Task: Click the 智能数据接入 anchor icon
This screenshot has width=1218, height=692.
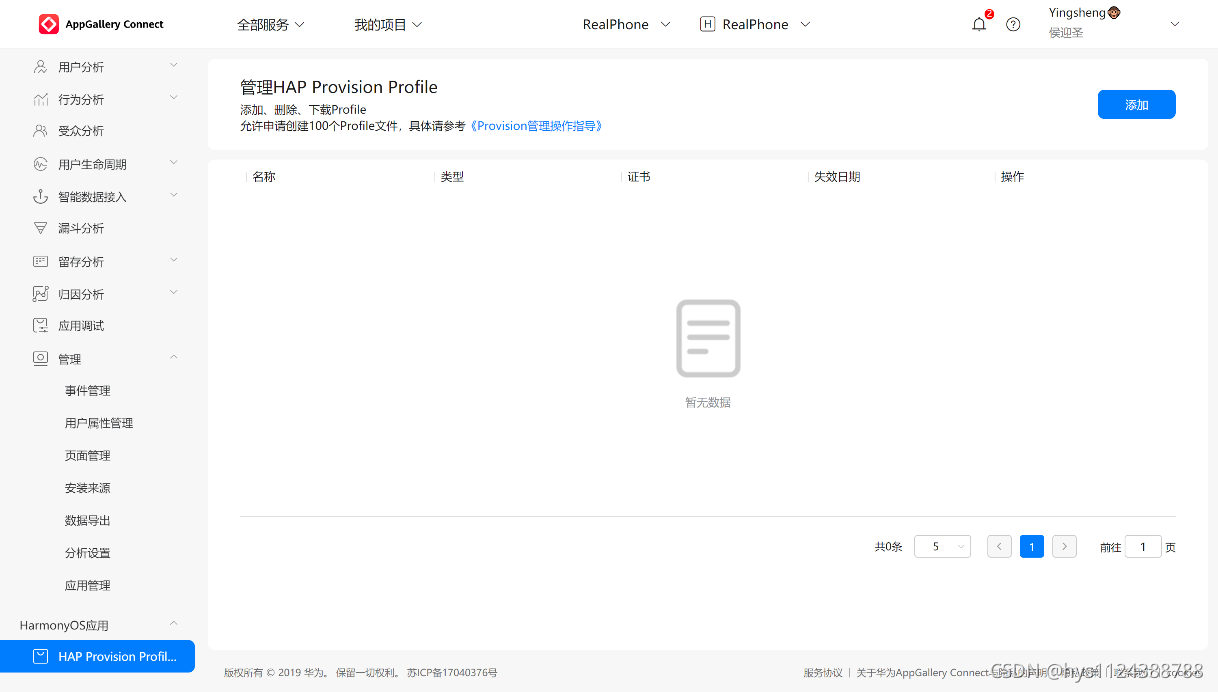Action: click(40, 197)
